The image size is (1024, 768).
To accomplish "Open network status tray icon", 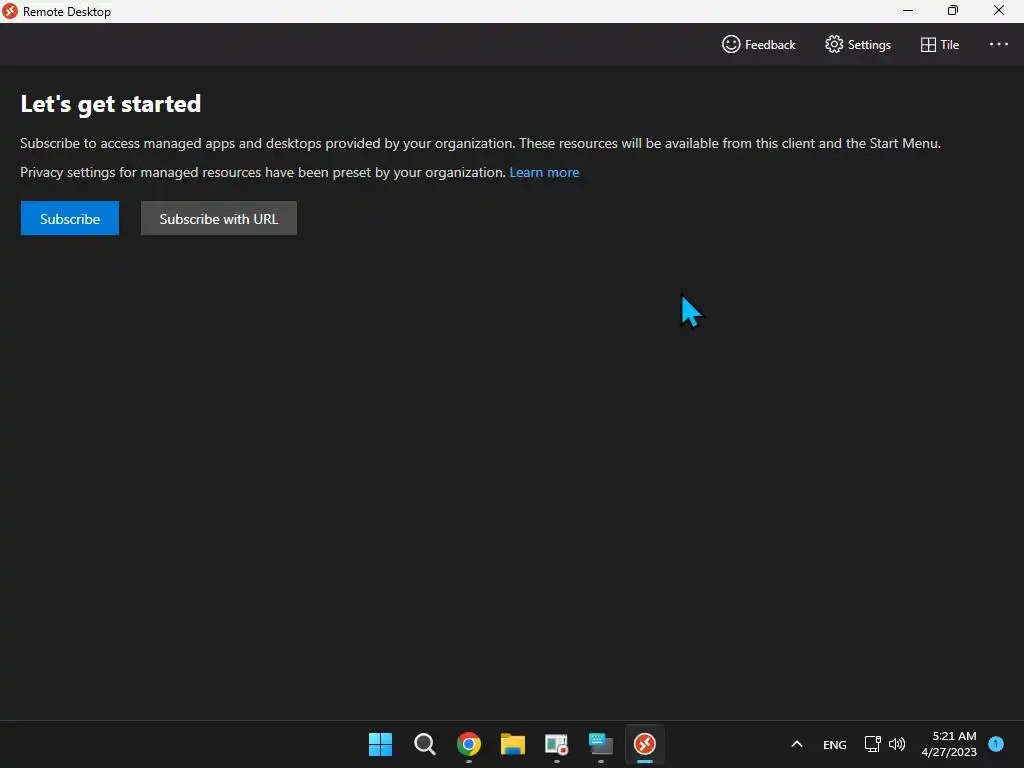I will point(872,744).
